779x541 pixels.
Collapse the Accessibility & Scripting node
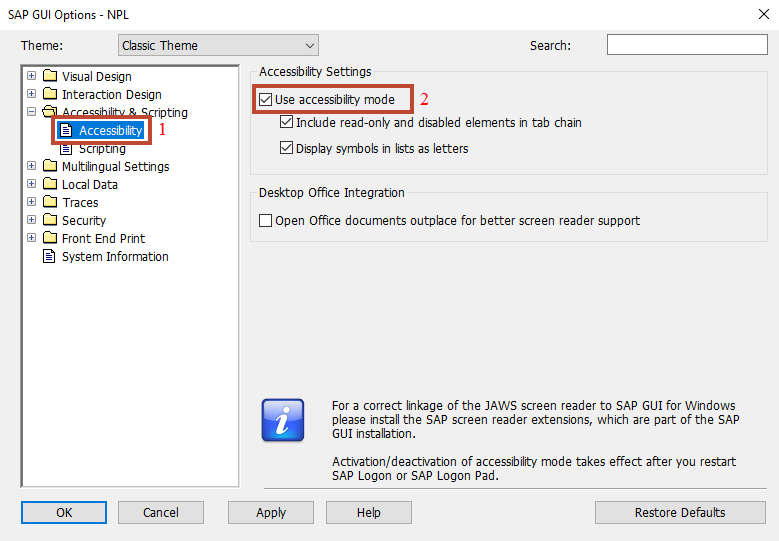coord(31,111)
